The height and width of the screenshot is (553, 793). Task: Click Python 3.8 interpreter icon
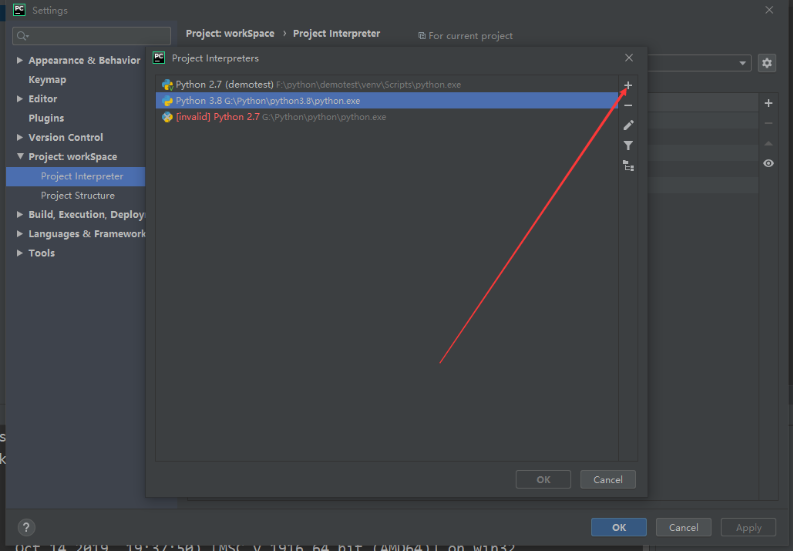click(167, 101)
